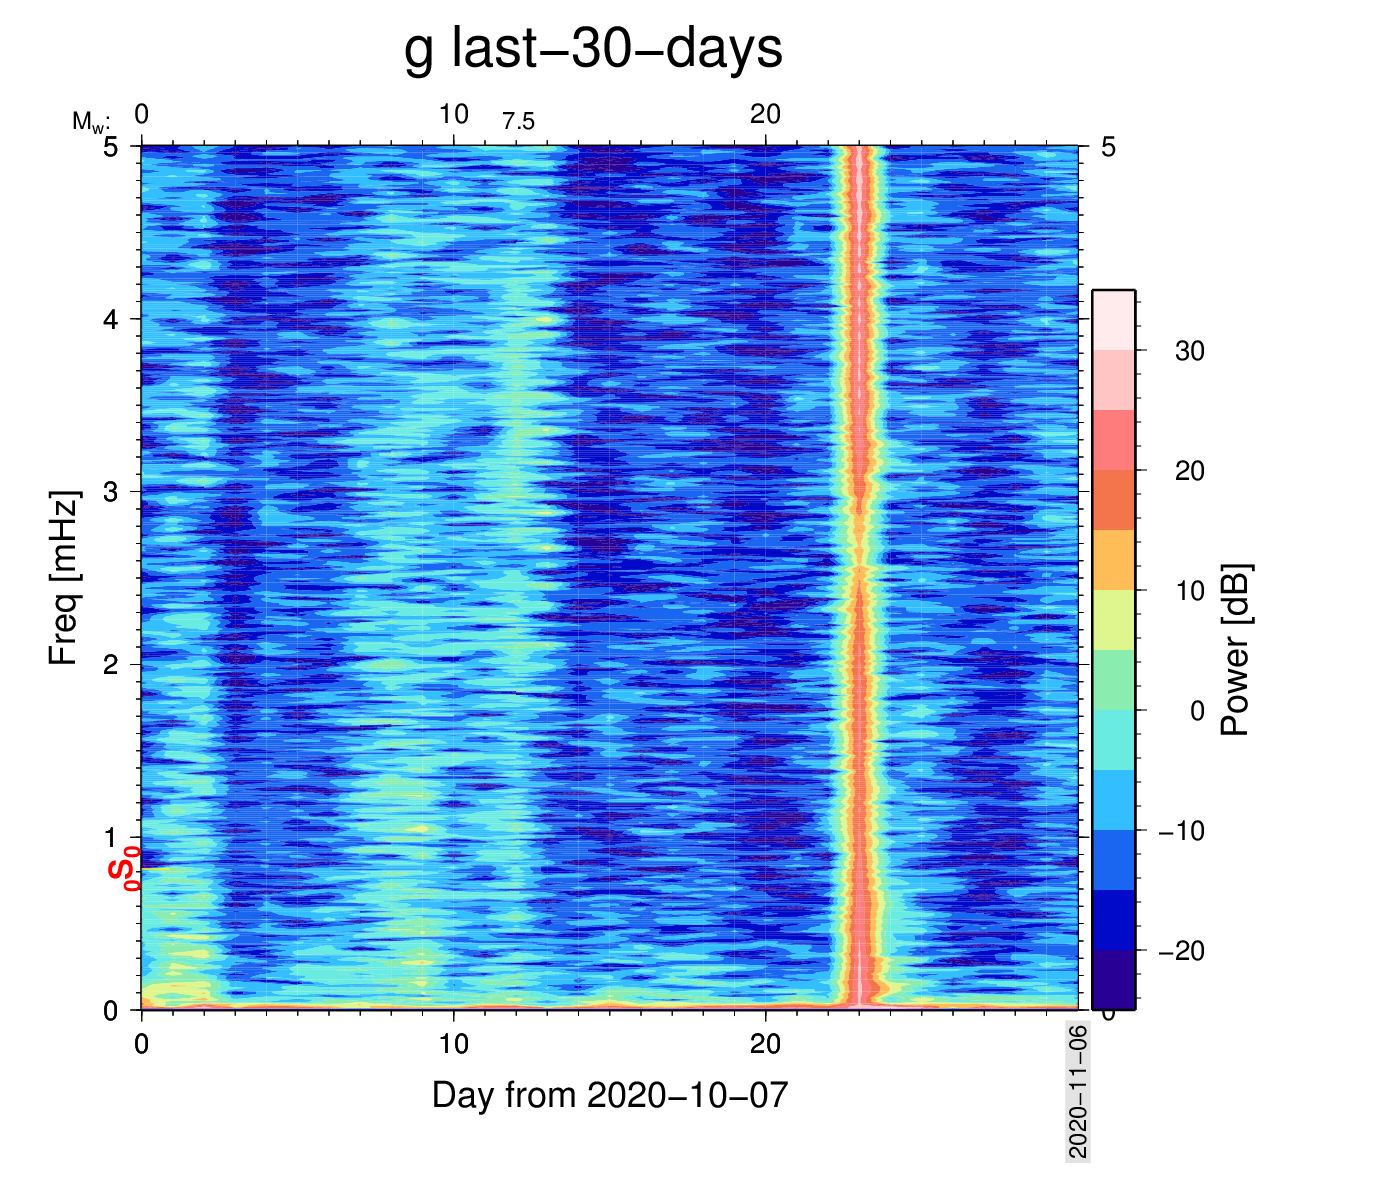Image resolution: width=1400 pixels, height=1190 pixels.
Task: Click the -20 tick label on the colorbar
Action: [1181, 951]
